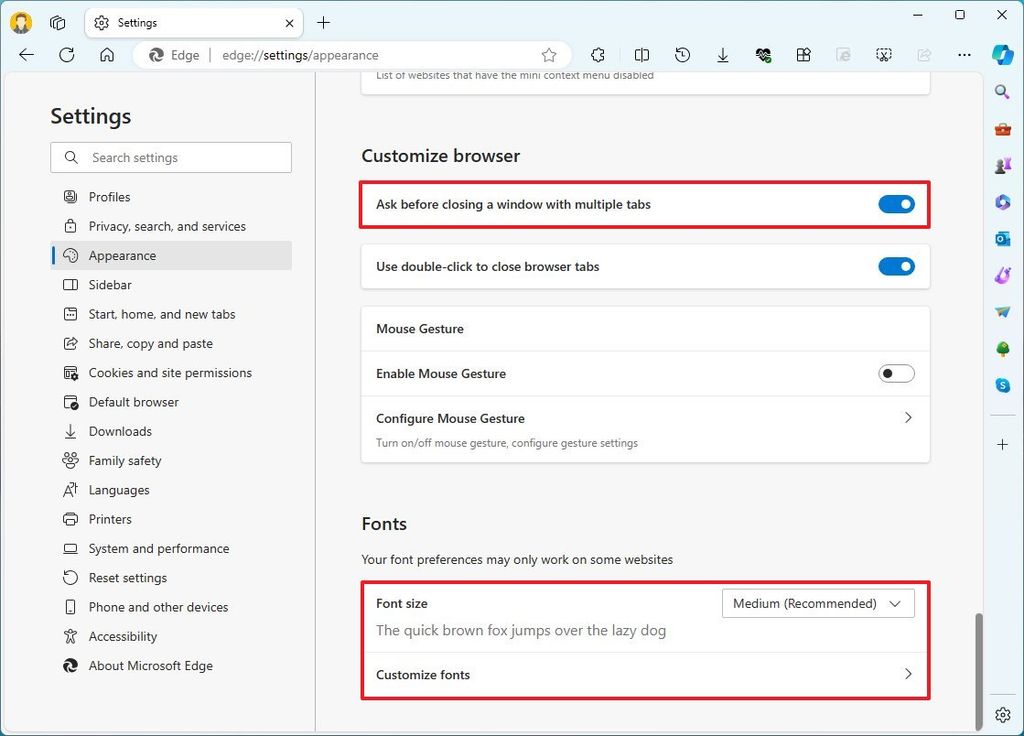Open Browser essentials from the toolbar
The image size is (1024, 736).
pos(764,55)
